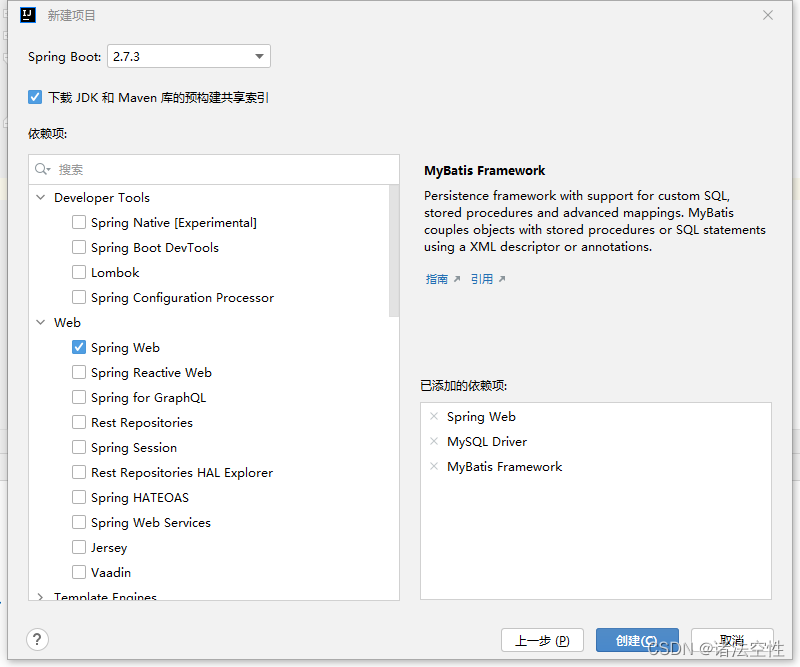Expand the Template Engines group
Image resolution: width=800 pixels, height=667 pixels.
point(41,596)
